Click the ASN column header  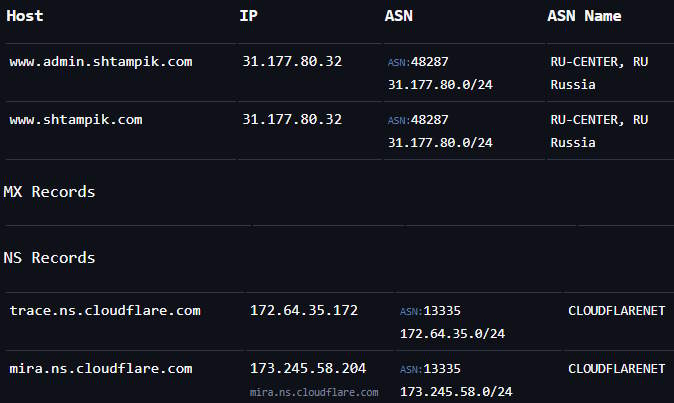pyautogui.click(x=398, y=16)
